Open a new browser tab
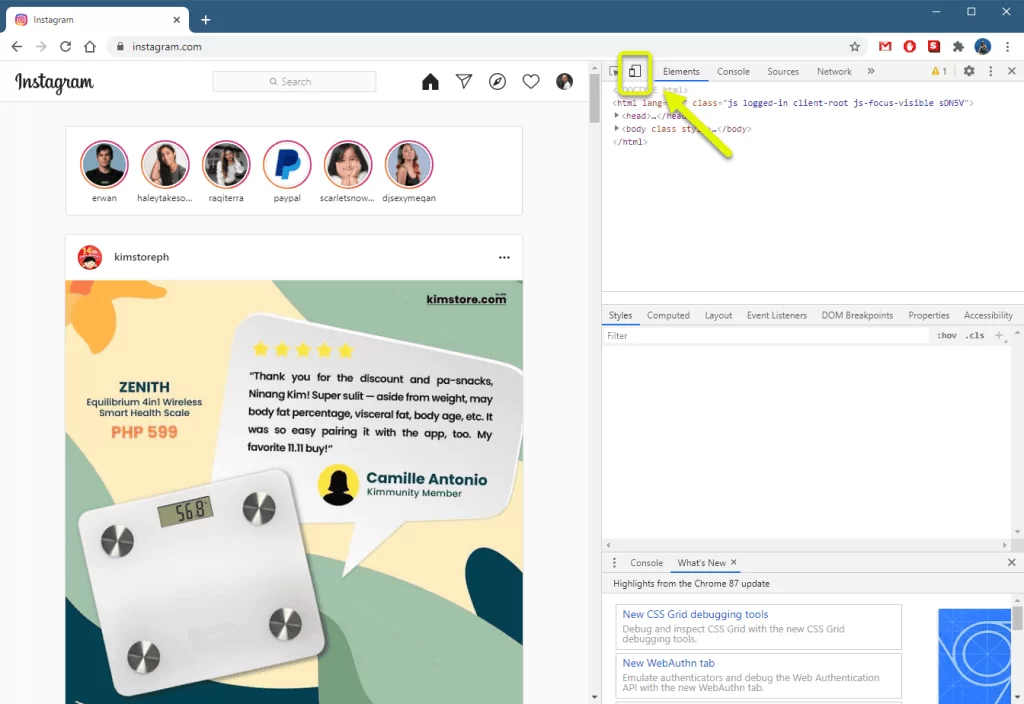Screen dimensions: 1024x704 [206, 20]
